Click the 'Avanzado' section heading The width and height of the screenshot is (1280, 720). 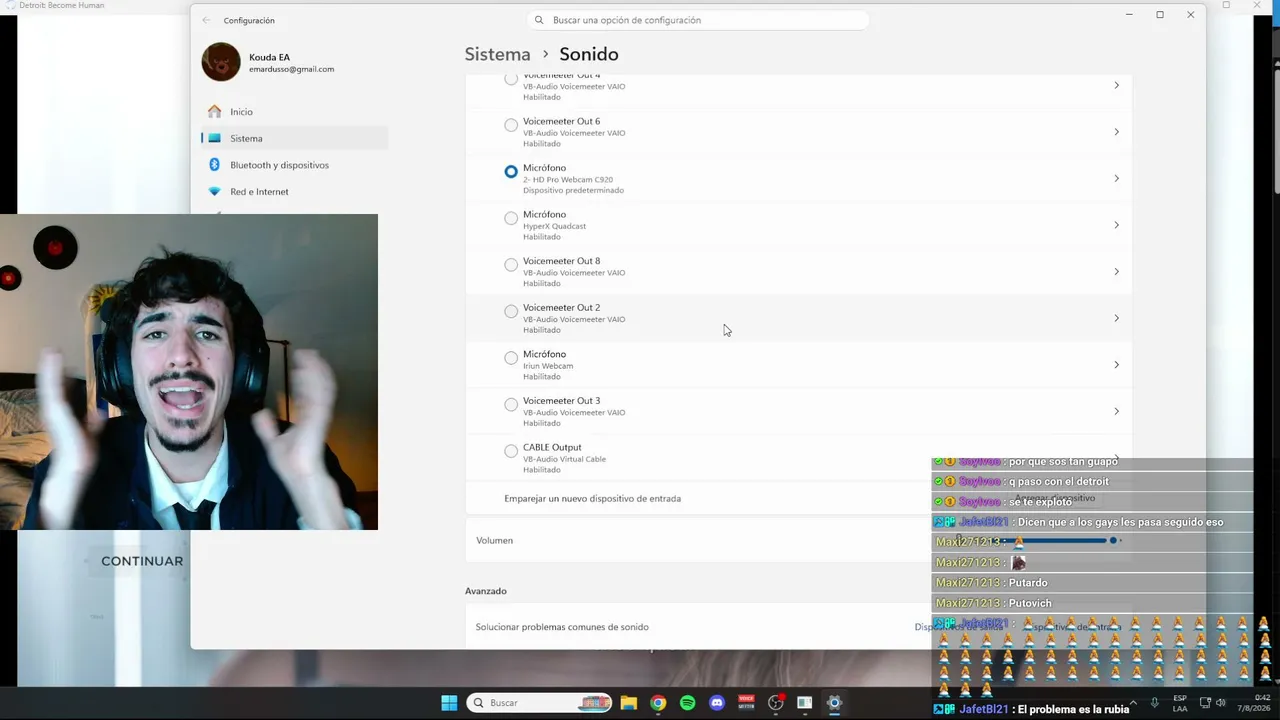[486, 591]
